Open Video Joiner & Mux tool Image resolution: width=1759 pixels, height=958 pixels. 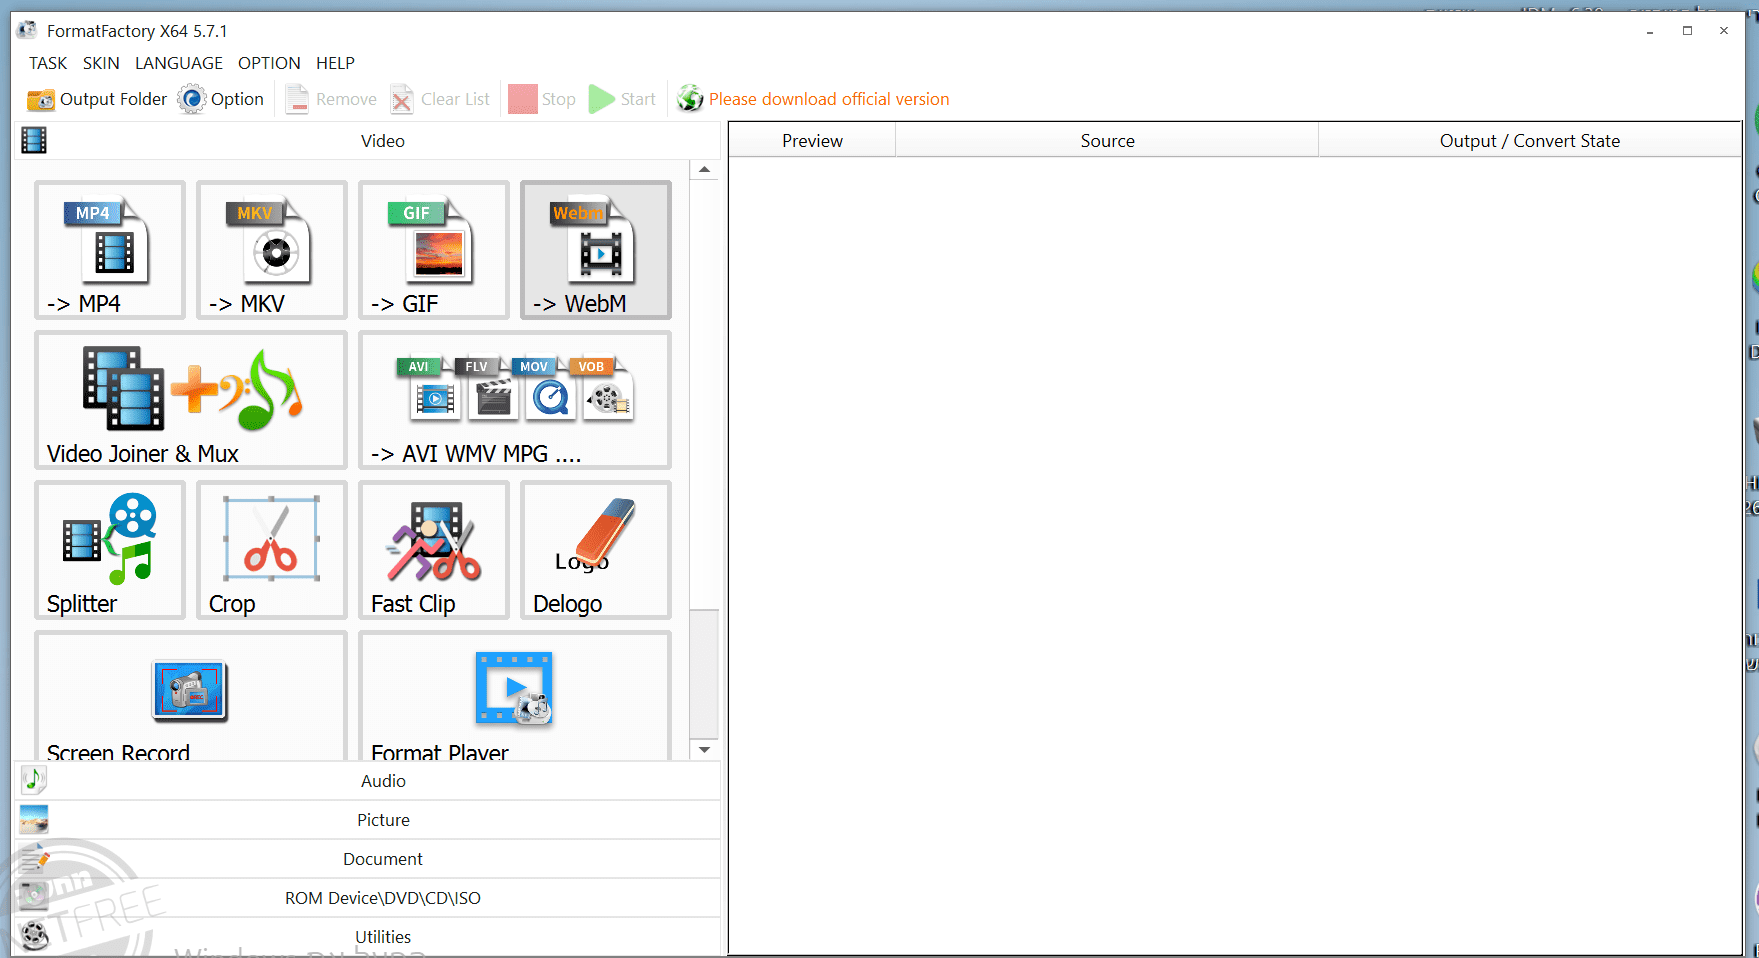(x=191, y=400)
